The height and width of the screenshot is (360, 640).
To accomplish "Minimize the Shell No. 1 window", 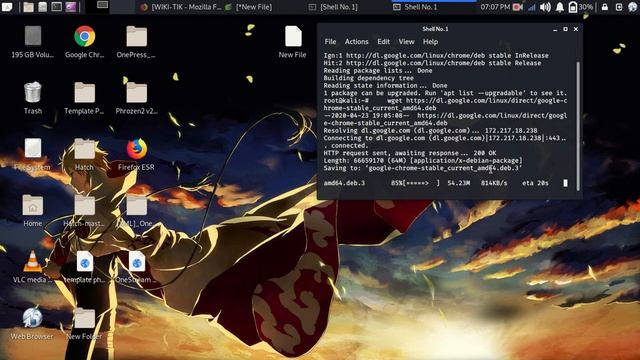I will [555, 29].
